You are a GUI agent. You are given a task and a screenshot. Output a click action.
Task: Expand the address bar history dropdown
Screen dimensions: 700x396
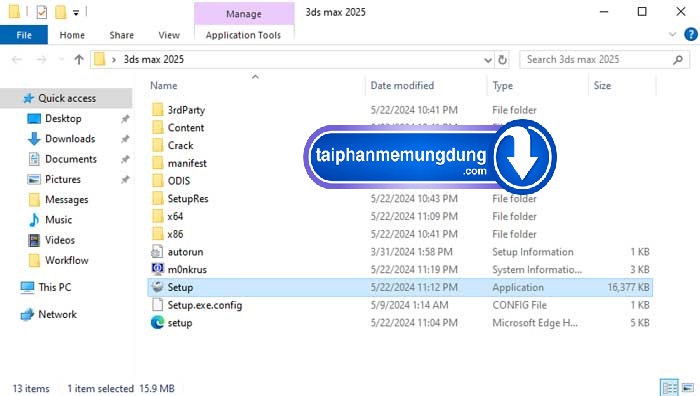point(488,60)
